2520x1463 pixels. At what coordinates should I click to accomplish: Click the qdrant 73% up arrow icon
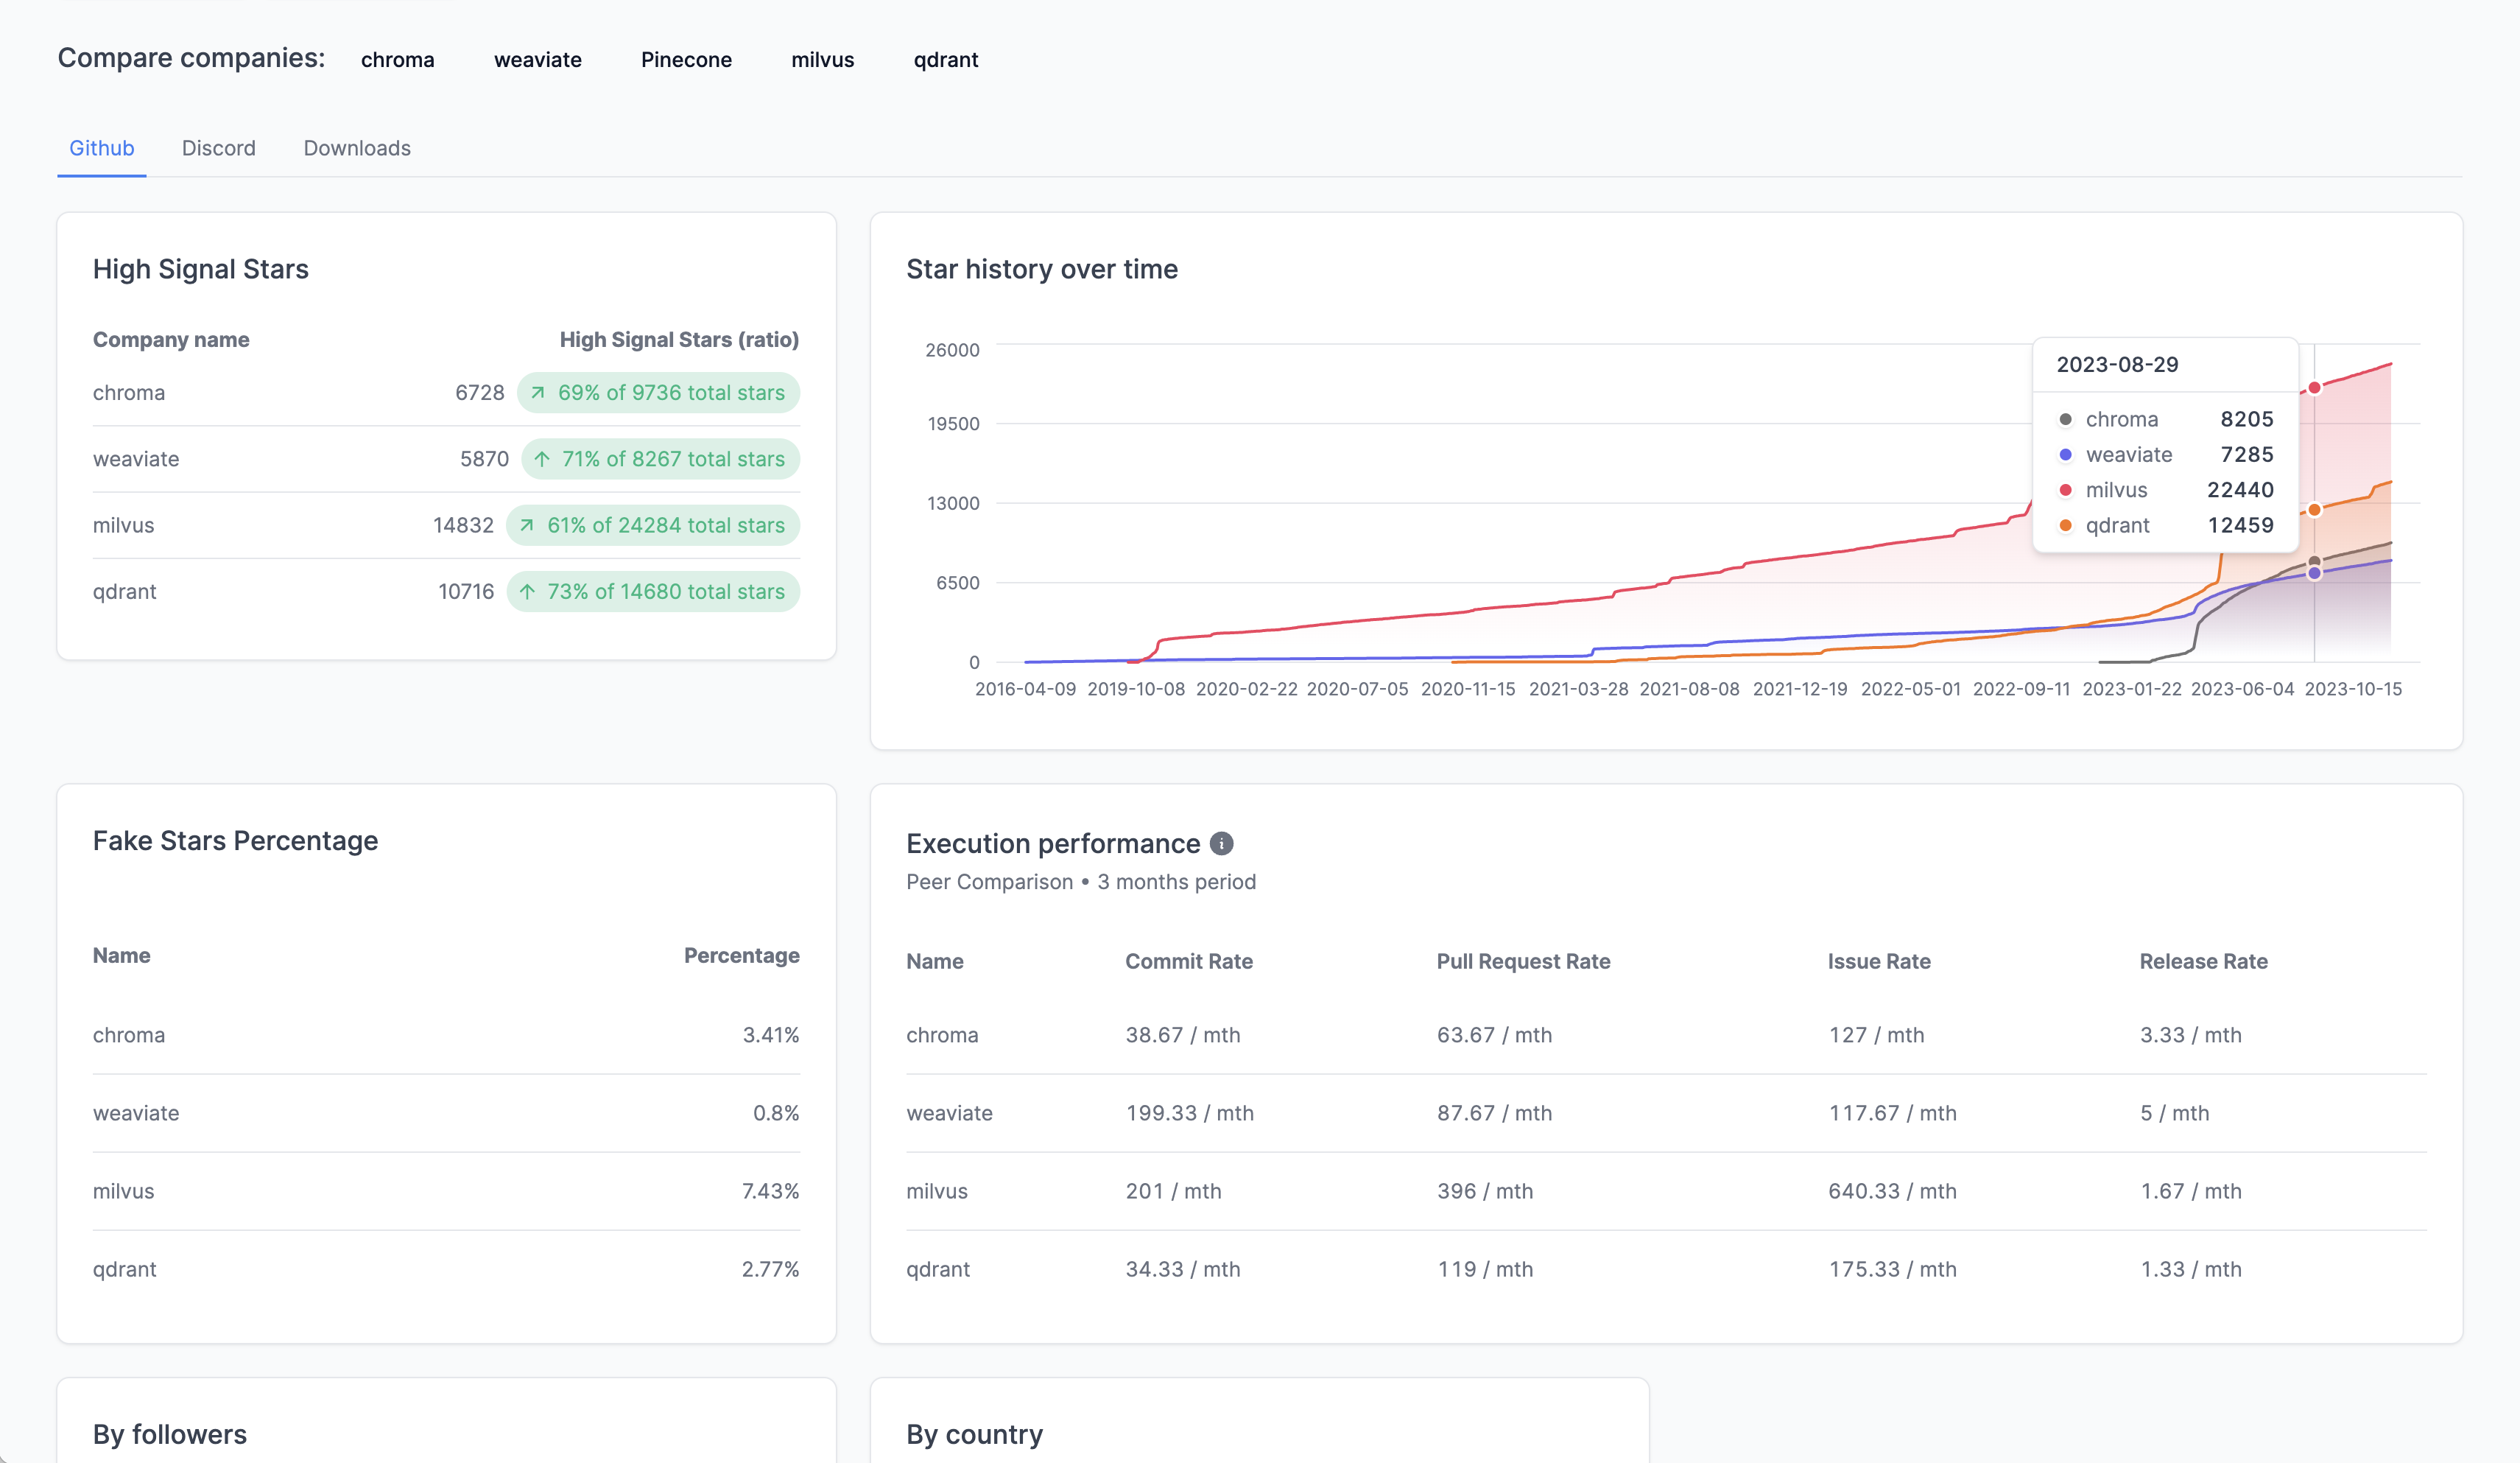click(528, 591)
